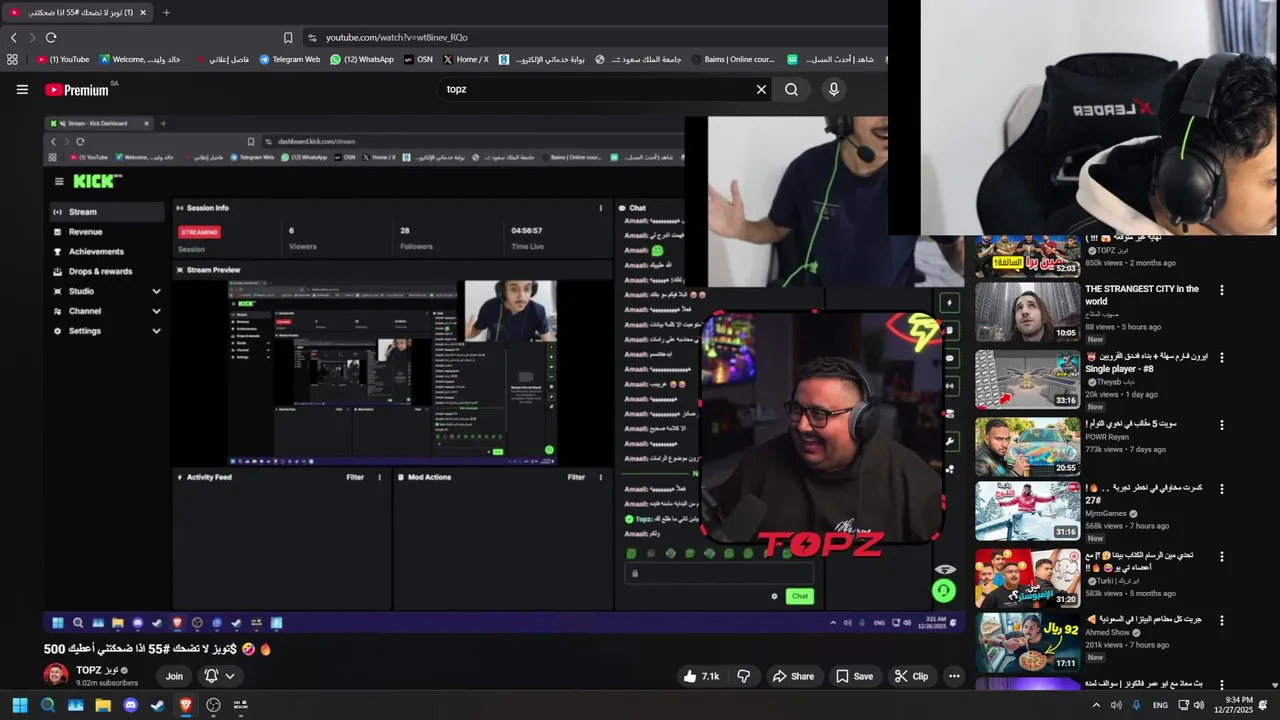Reload the page in the browser
1280x720 pixels.
(51, 37)
